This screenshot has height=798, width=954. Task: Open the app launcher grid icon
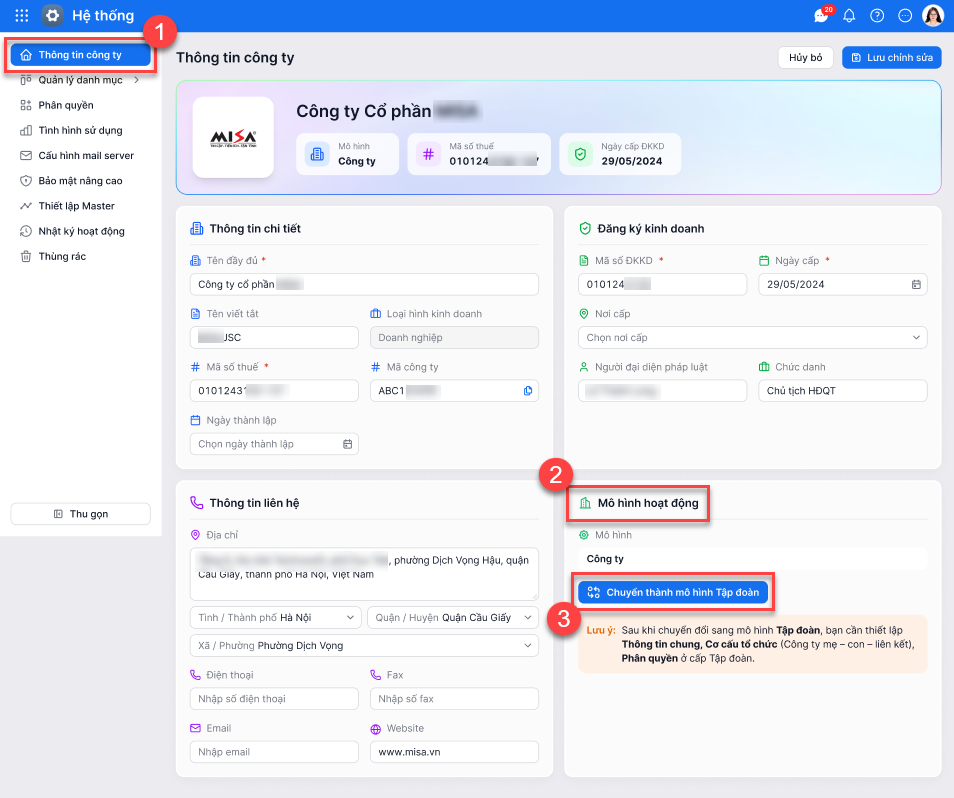pos(21,15)
